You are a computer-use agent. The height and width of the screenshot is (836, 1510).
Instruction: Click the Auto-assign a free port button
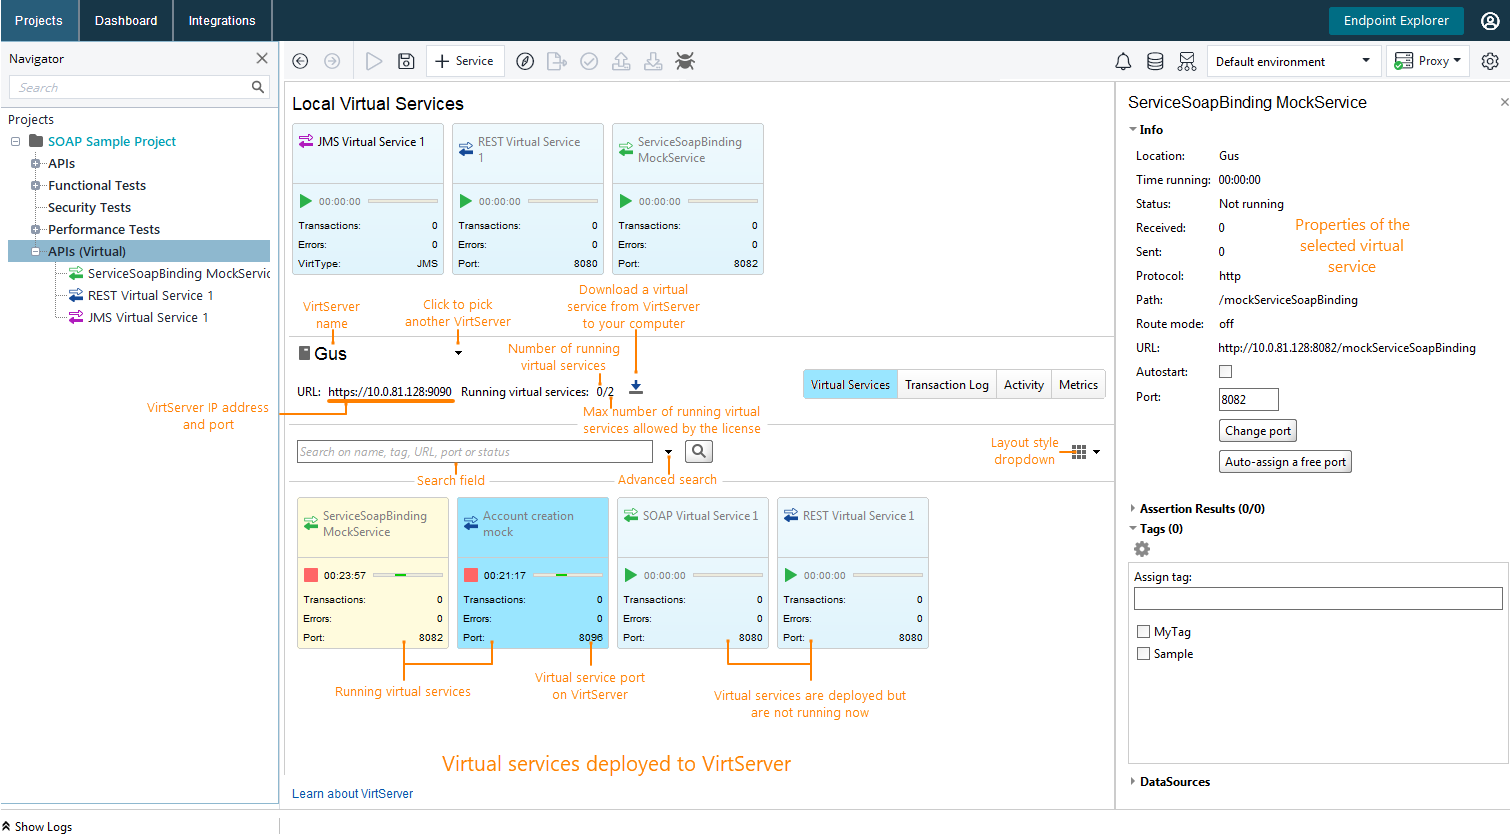click(x=1285, y=461)
